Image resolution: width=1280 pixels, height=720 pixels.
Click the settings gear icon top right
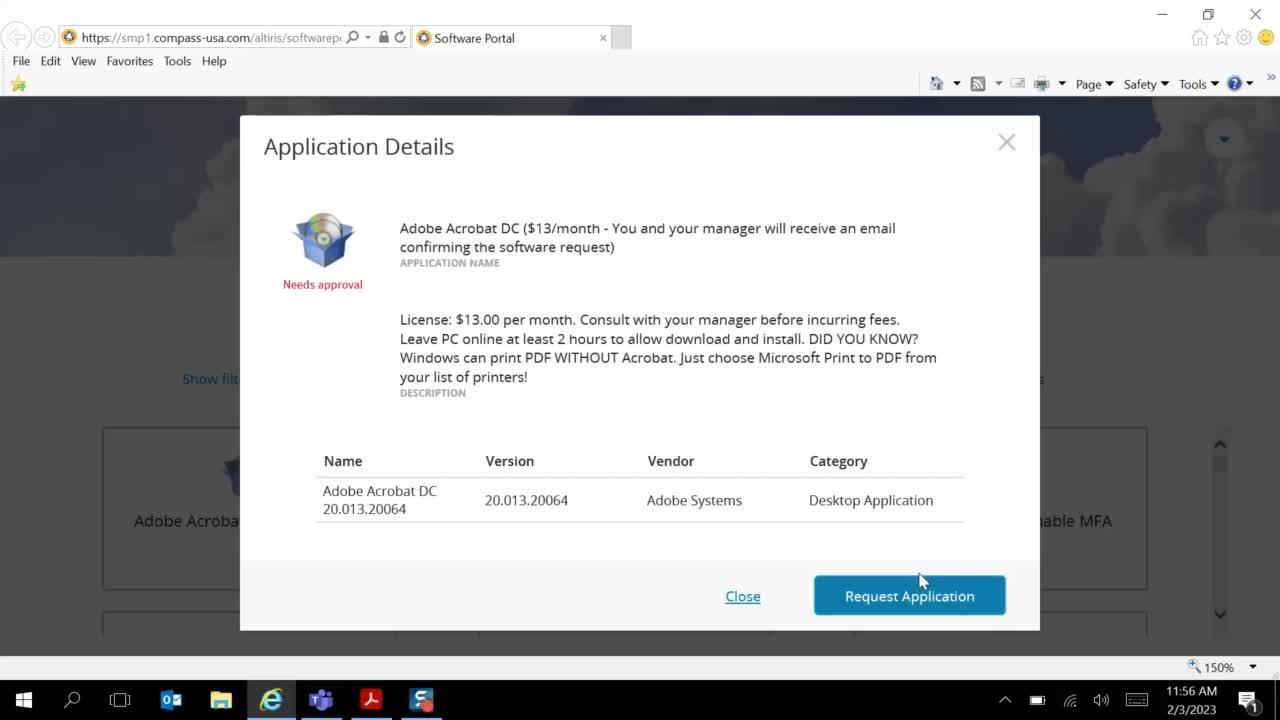click(x=1244, y=38)
